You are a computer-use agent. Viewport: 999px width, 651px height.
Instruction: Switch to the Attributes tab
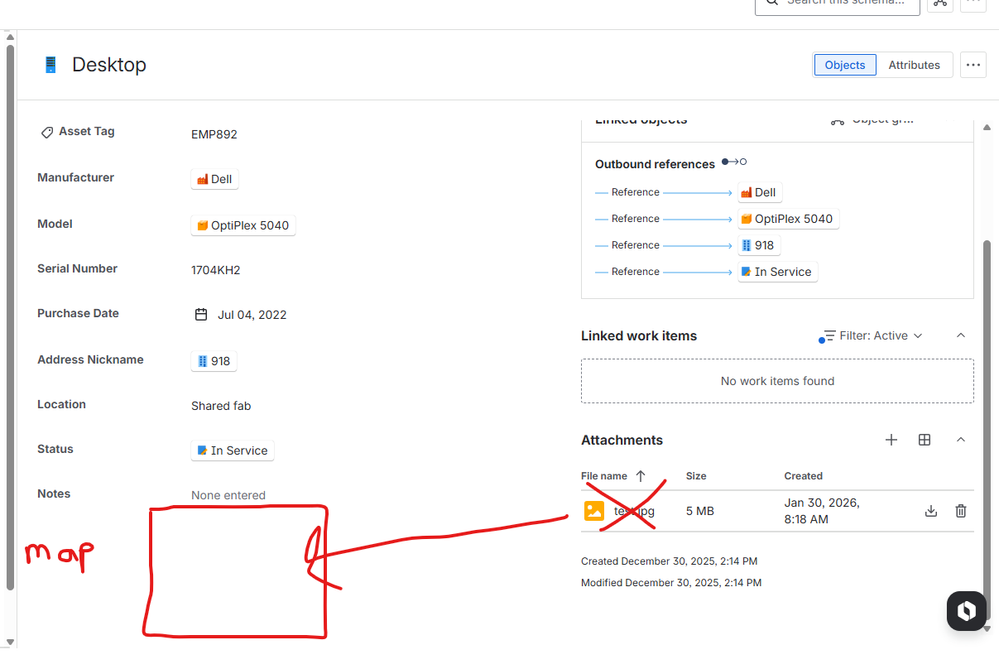tap(914, 65)
